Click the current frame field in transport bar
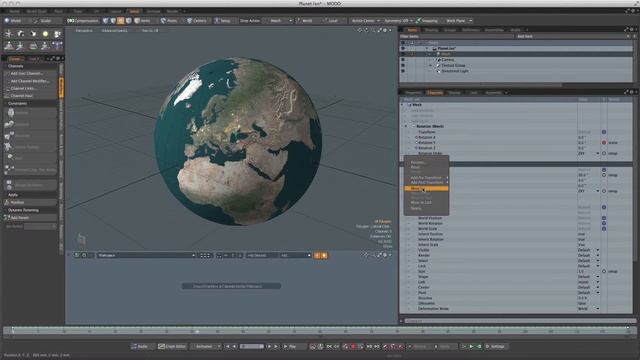 click(x=252, y=346)
